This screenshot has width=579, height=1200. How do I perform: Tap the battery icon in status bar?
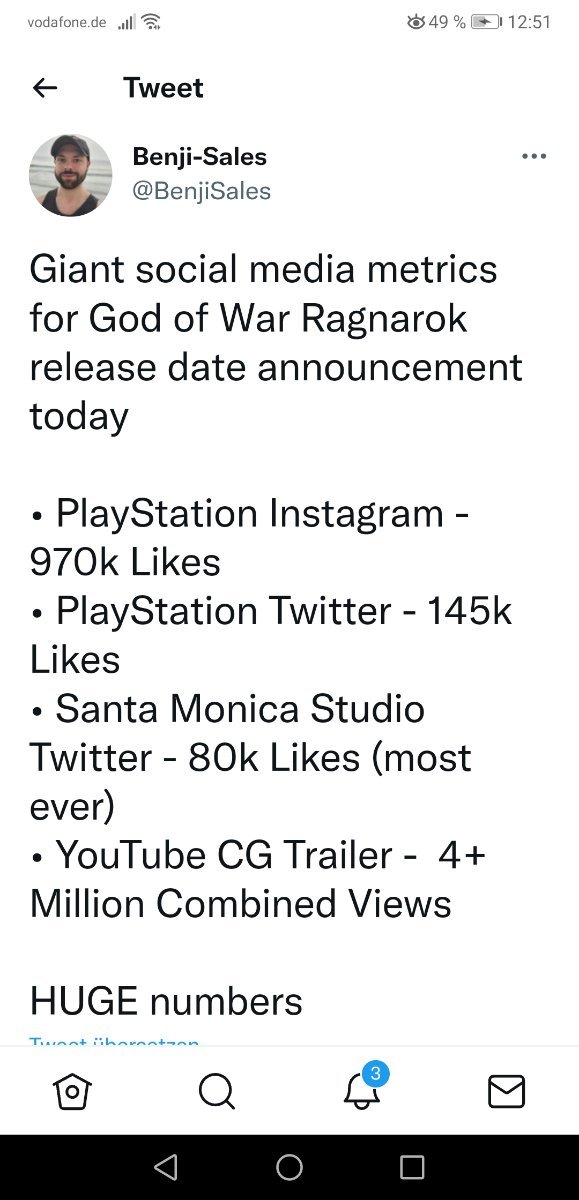click(x=486, y=22)
